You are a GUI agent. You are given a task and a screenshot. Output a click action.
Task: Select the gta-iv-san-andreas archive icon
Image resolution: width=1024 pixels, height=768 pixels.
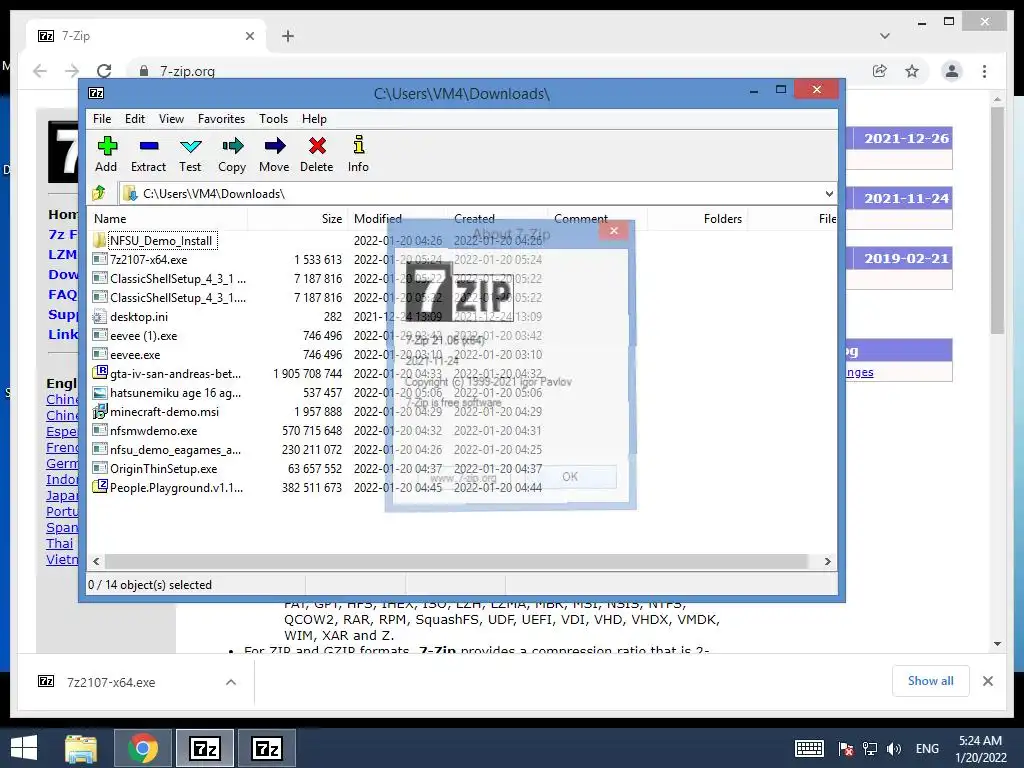[x=99, y=373]
